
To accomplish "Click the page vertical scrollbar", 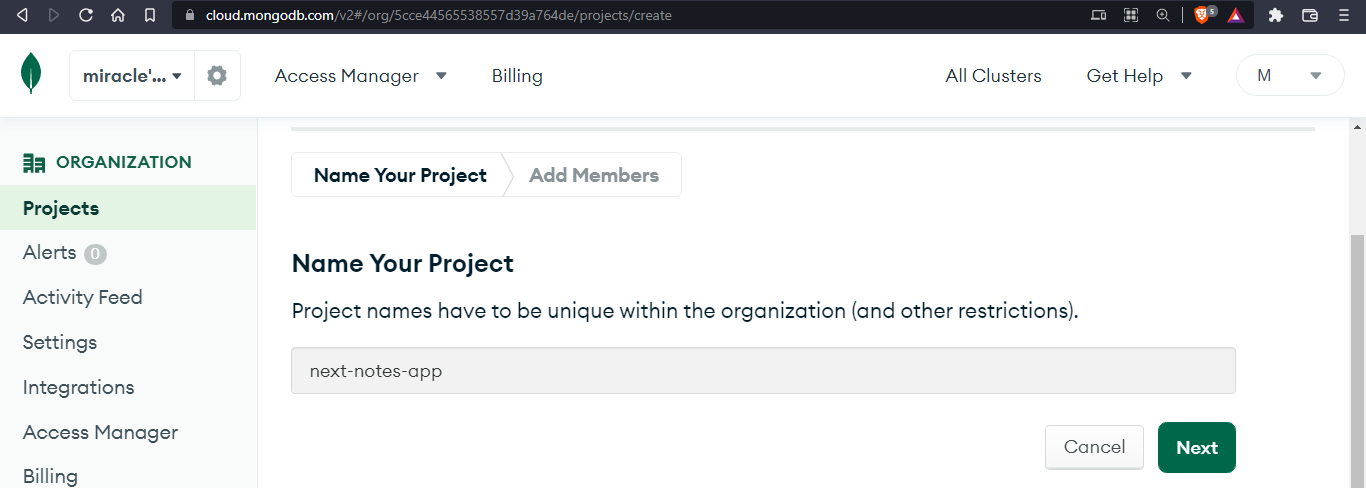I will pos(1357,361).
